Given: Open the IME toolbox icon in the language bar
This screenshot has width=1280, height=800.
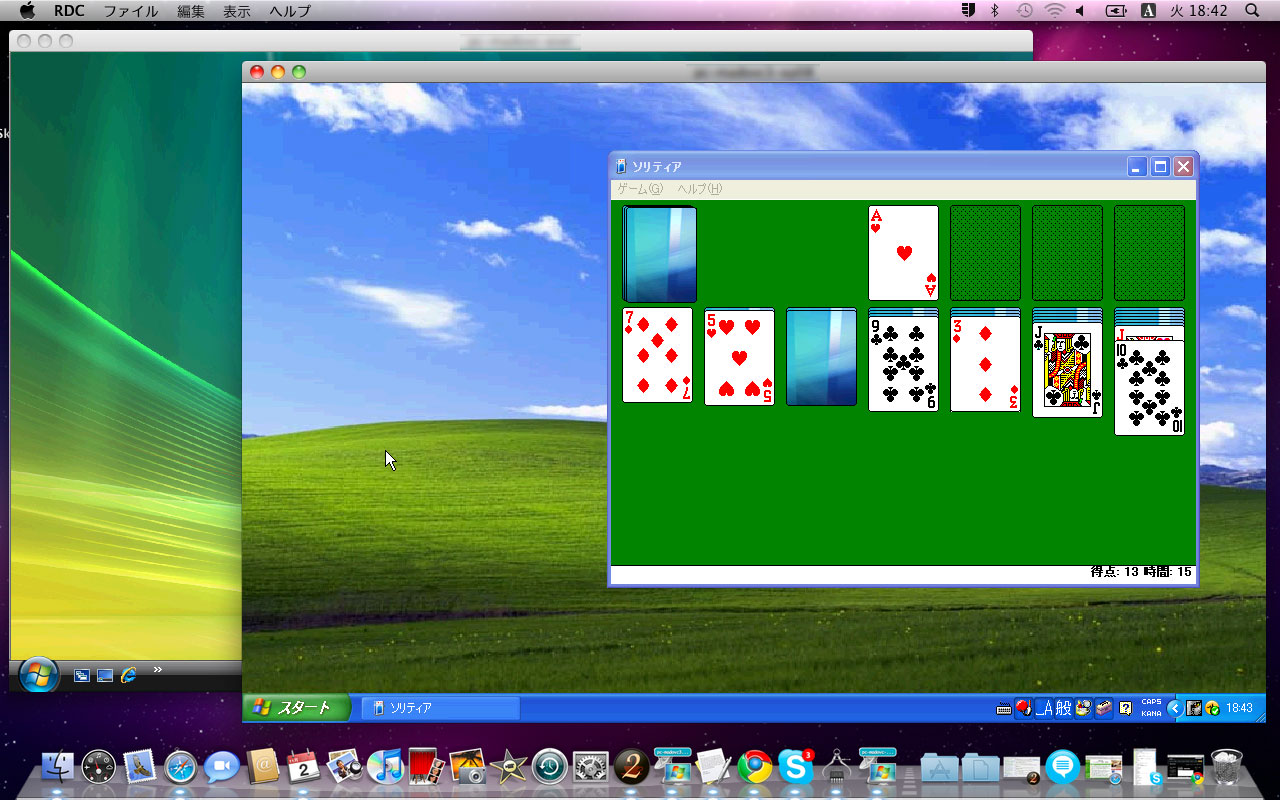Looking at the screenshot, I should pos(1103,708).
